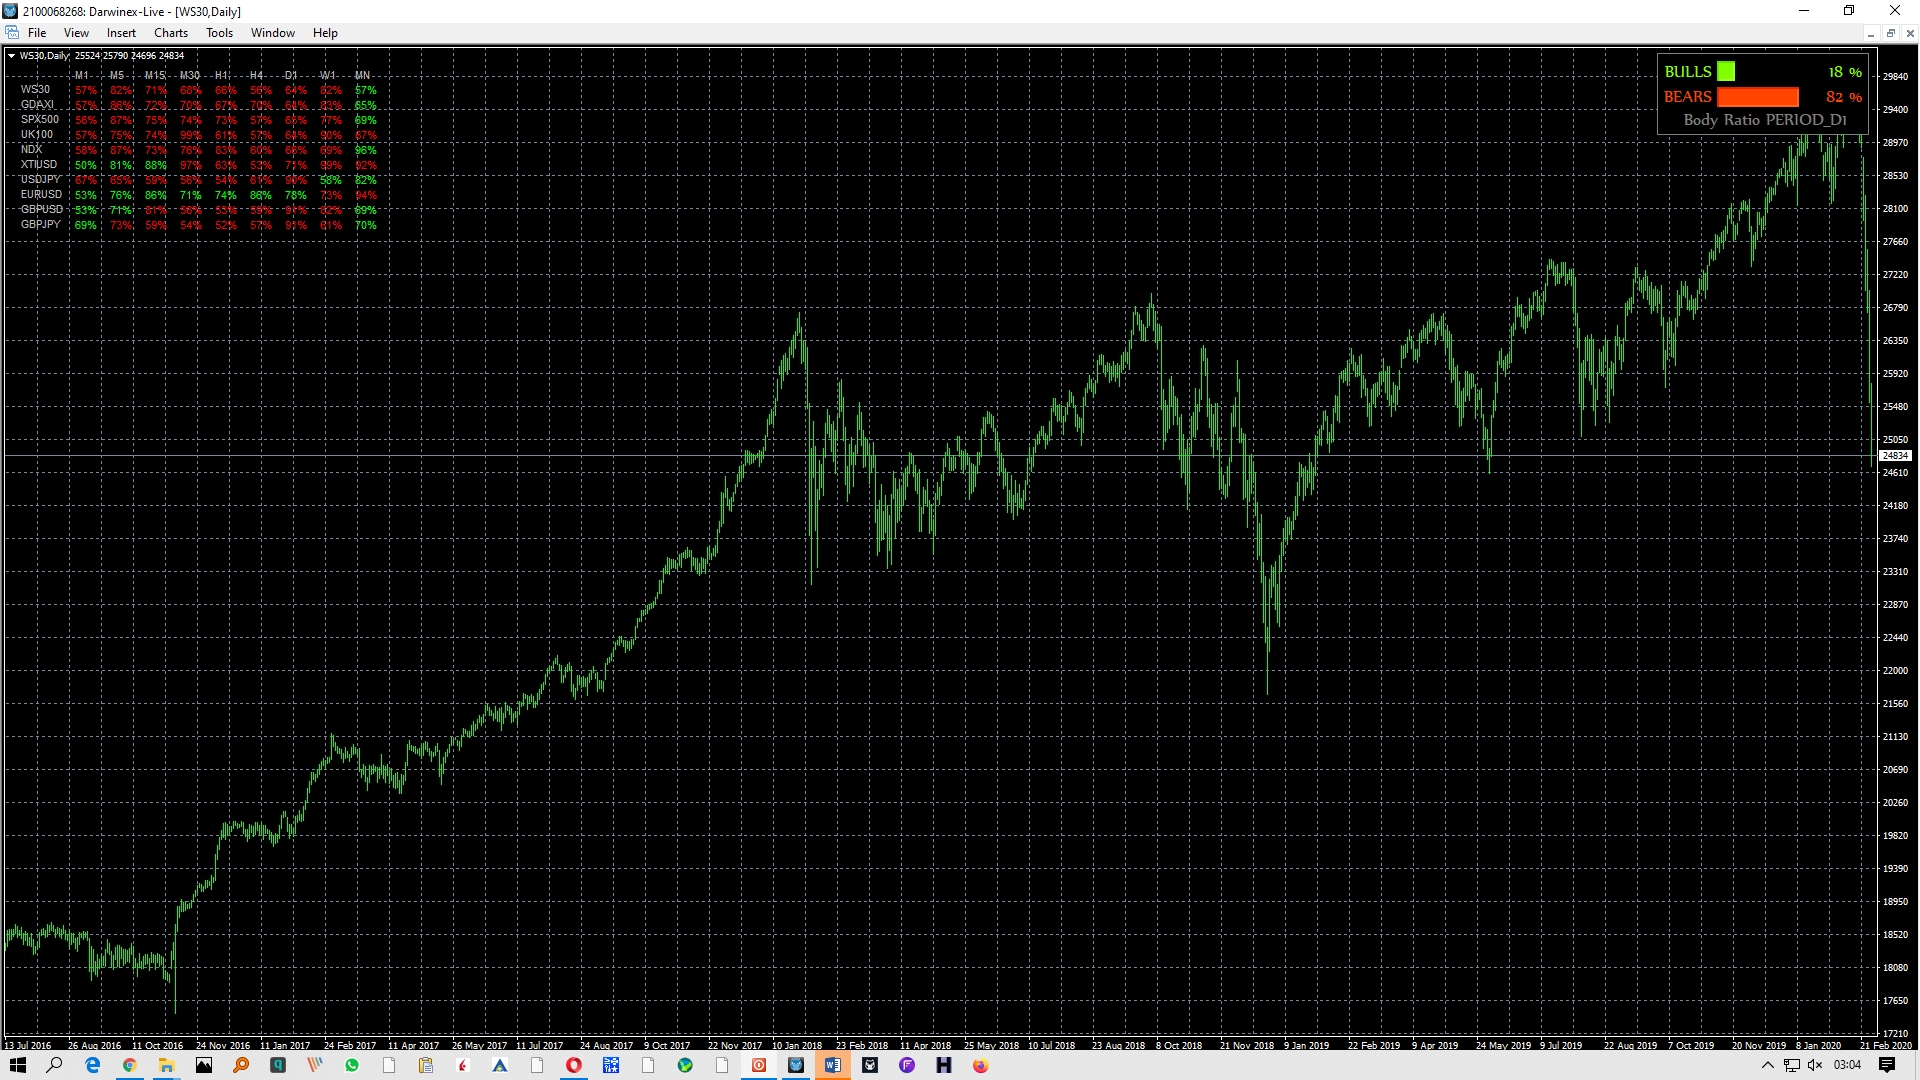
Task: Click the orange BEARS percentage bar
Action: [x=1757, y=97]
